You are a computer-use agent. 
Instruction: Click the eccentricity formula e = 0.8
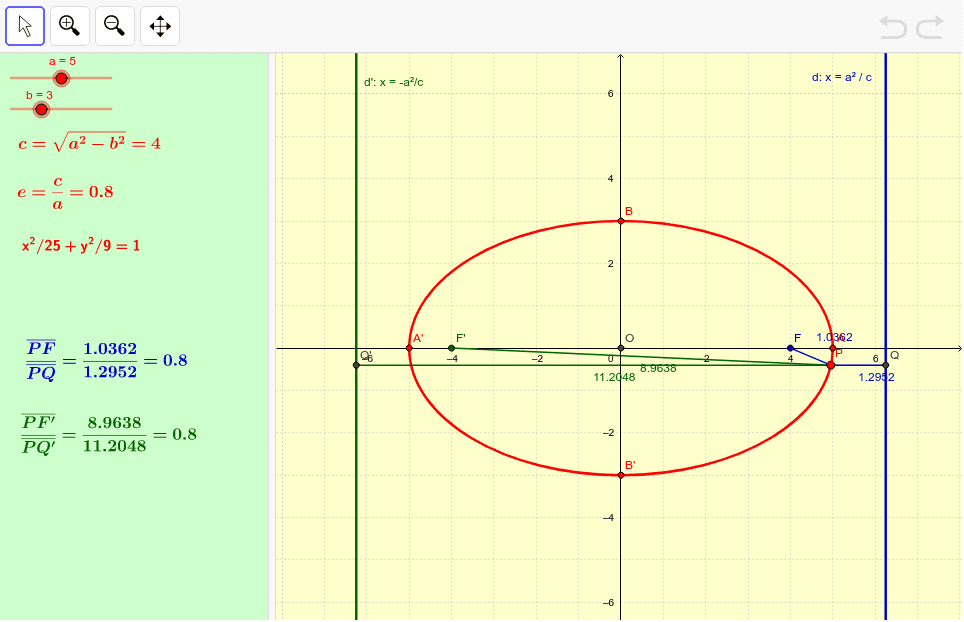click(65, 192)
